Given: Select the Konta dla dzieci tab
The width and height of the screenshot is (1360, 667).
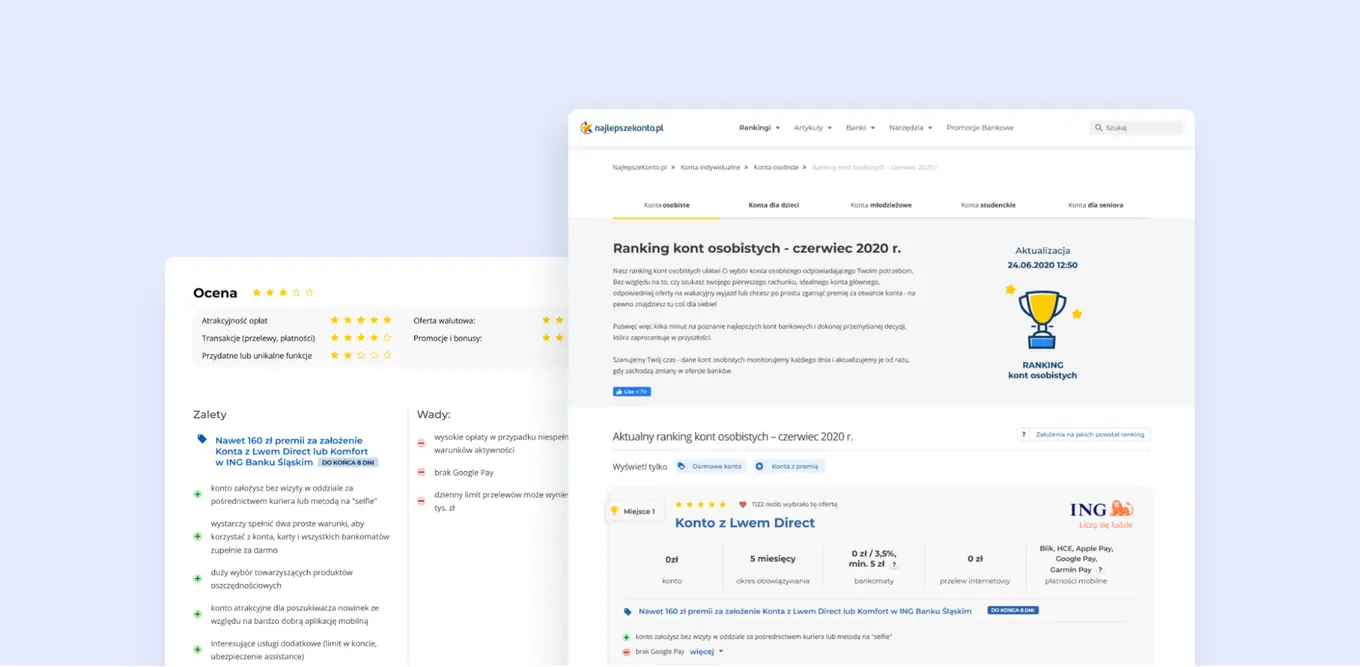Looking at the screenshot, I should coord(774,205).
